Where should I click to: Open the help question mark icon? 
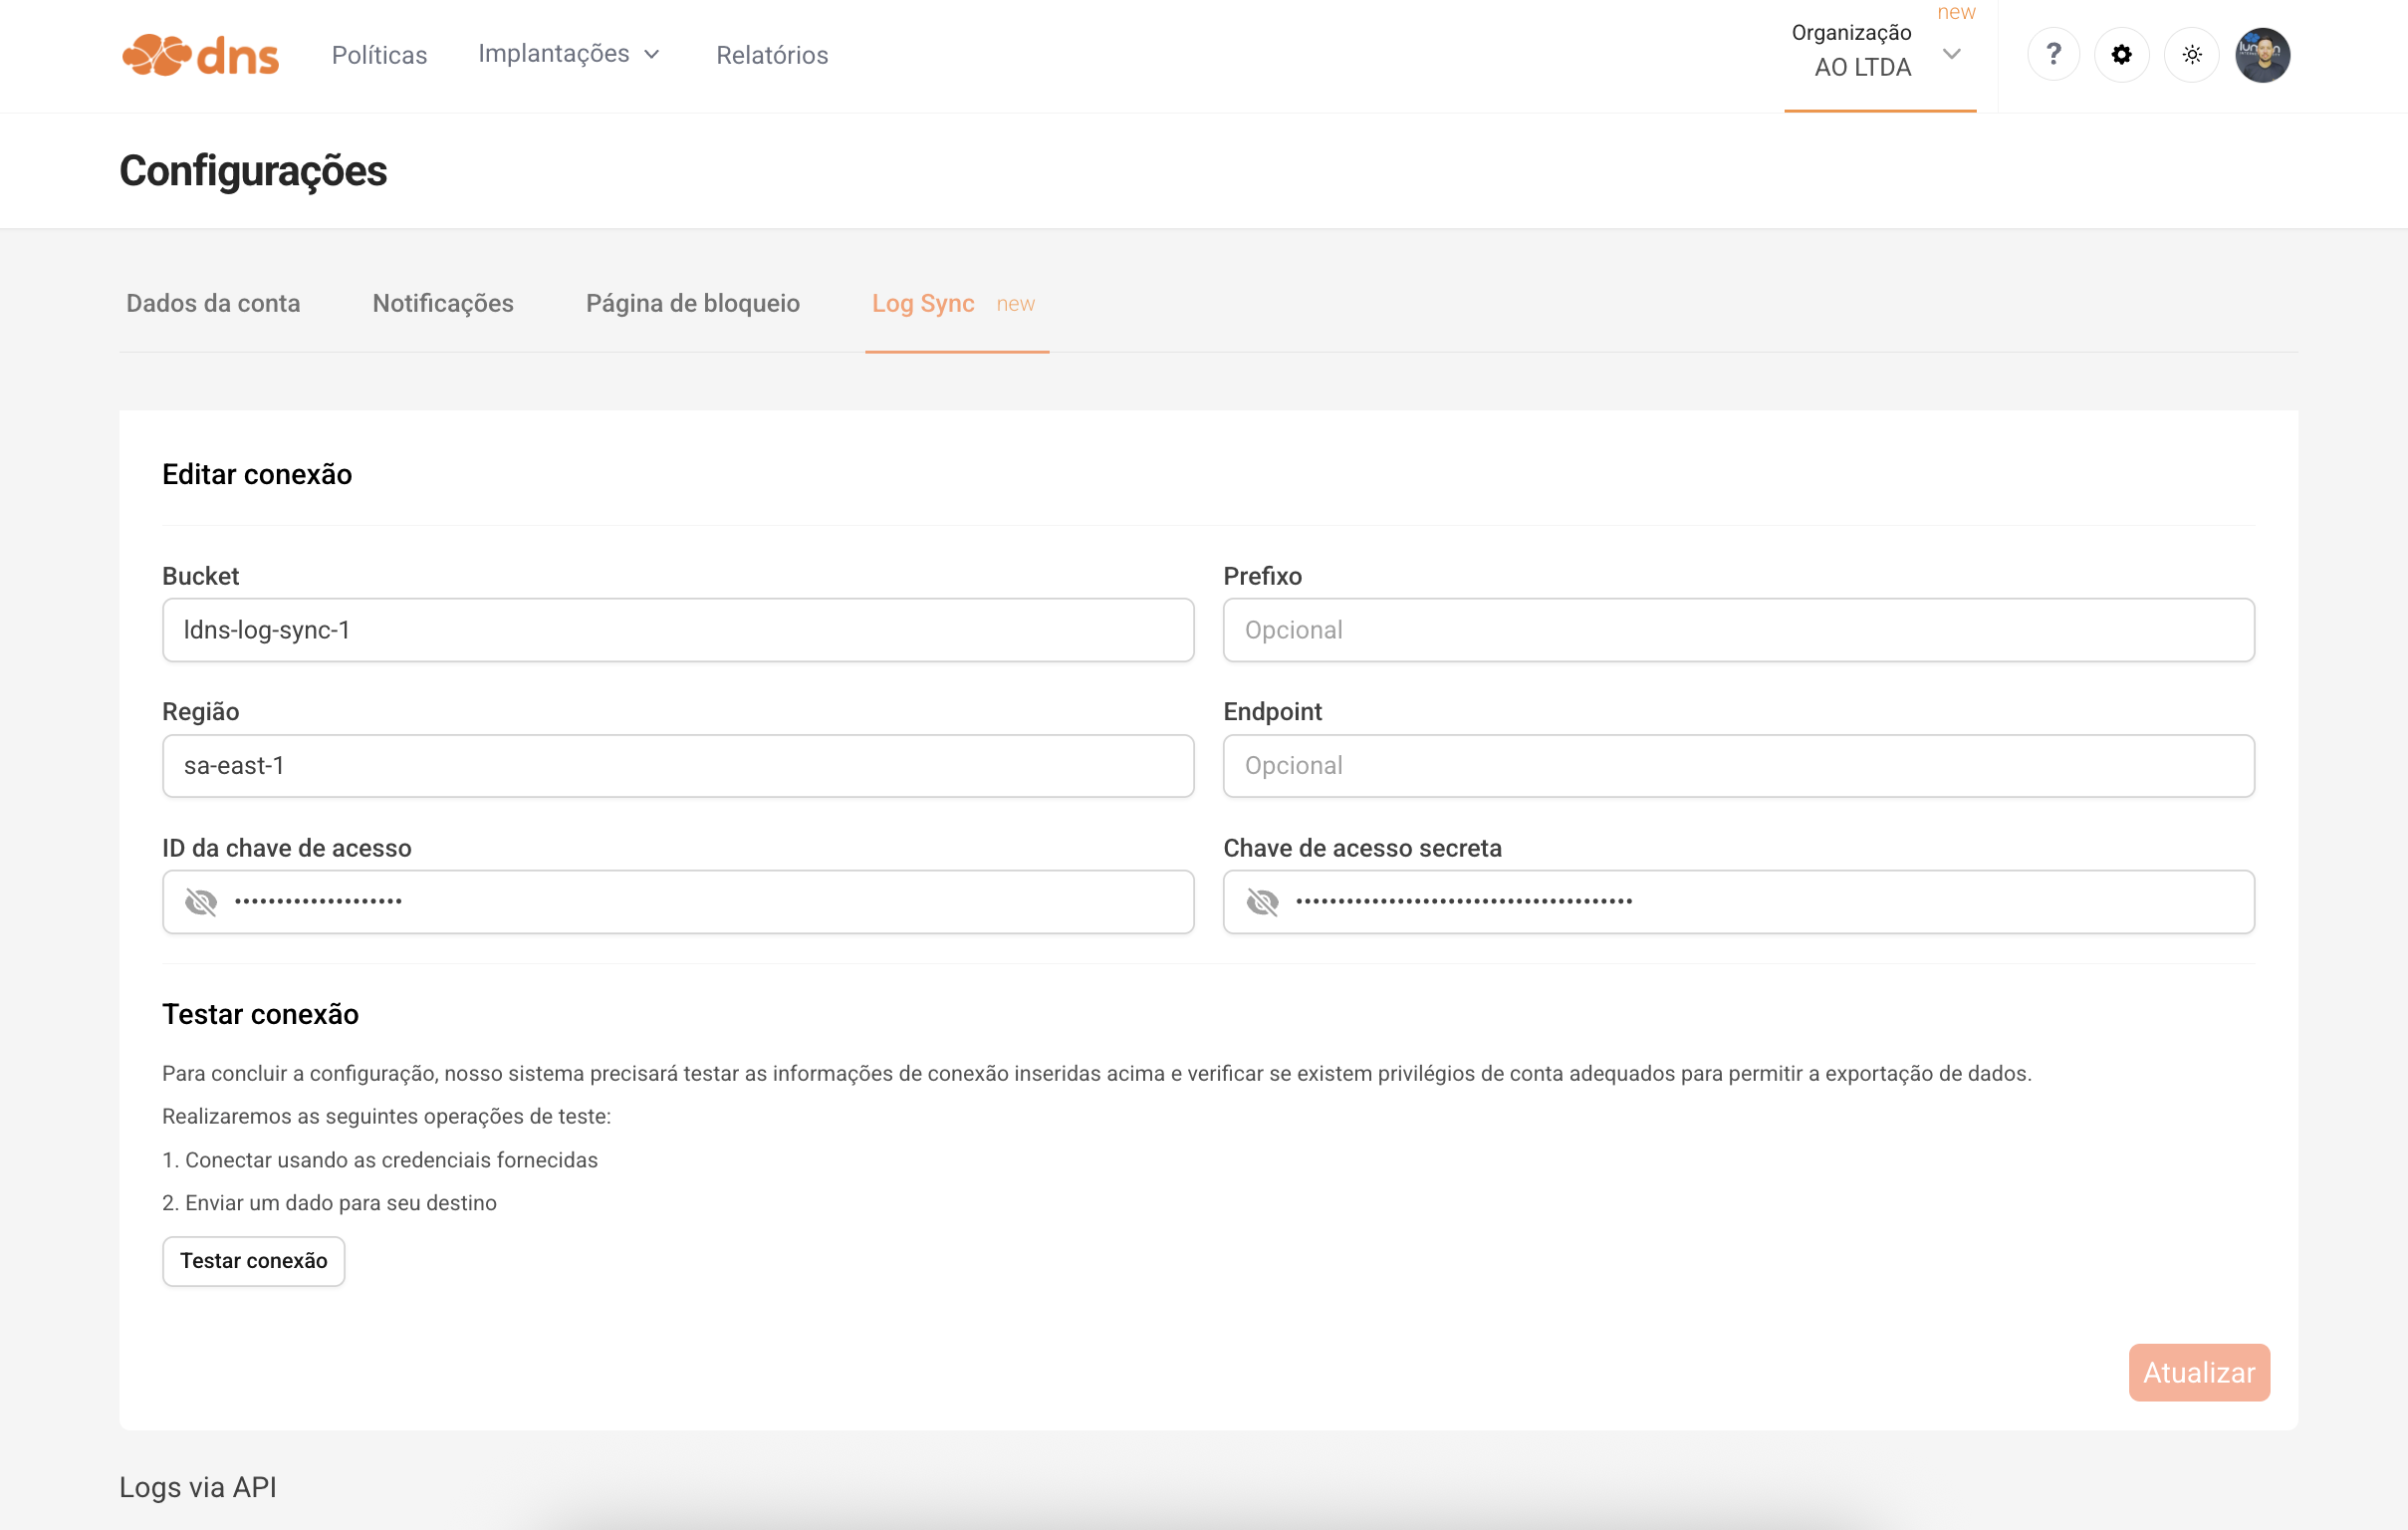pos(2053,54)
